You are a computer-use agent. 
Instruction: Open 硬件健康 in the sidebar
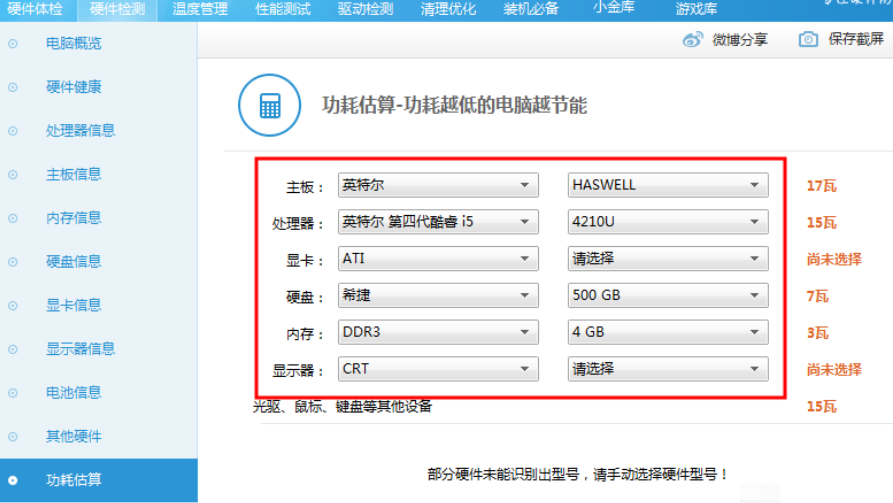pos(73,87)
